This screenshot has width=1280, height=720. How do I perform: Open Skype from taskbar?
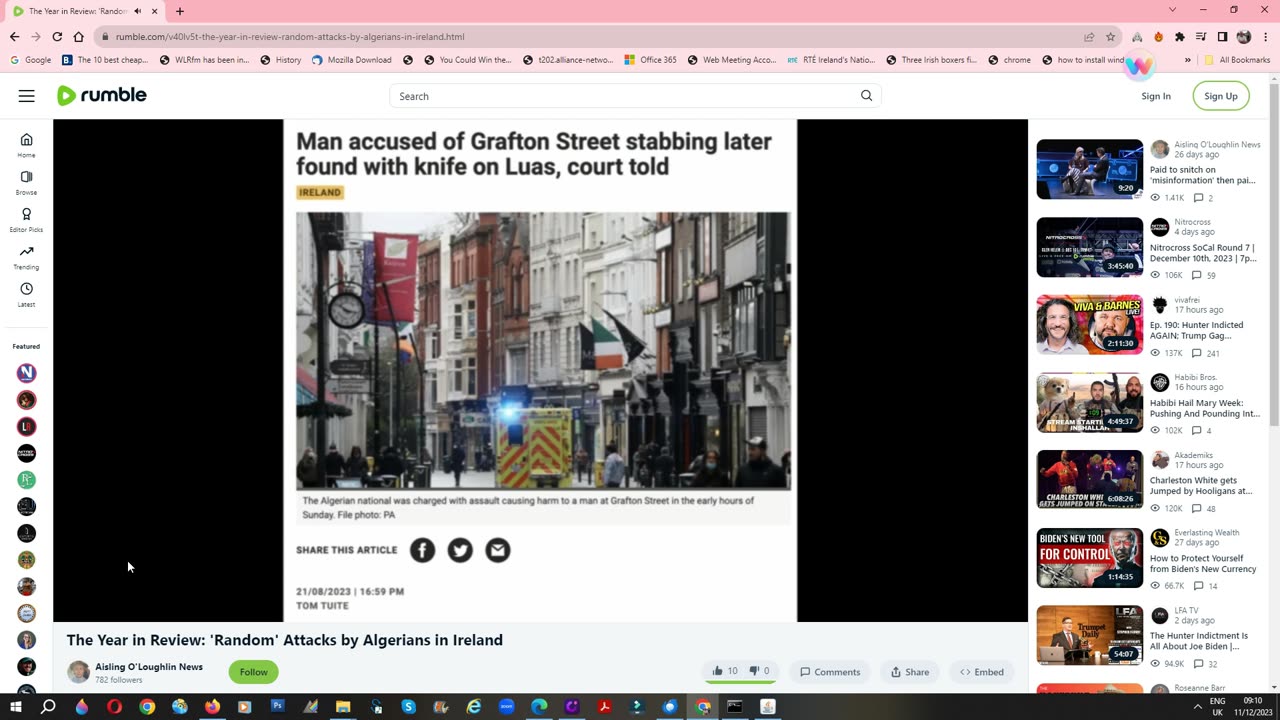point(408,707)
